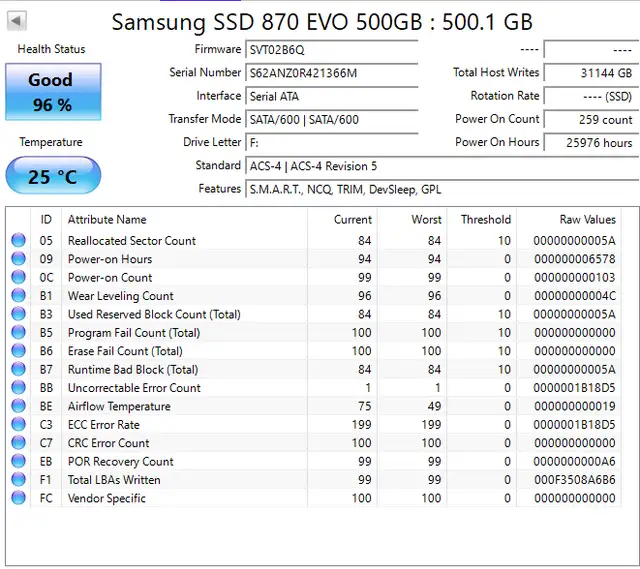The height and width of the screenshot is (569, 640).
Task: Select raw value 000000000103
Action: [575, 278]
